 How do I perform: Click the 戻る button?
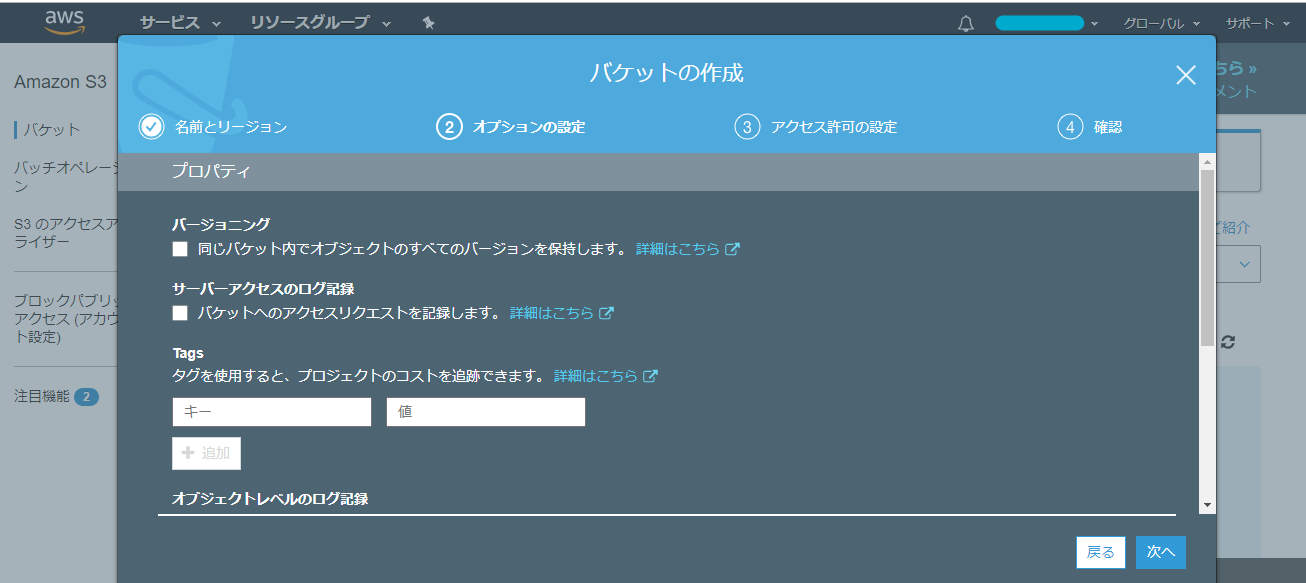1101,552
